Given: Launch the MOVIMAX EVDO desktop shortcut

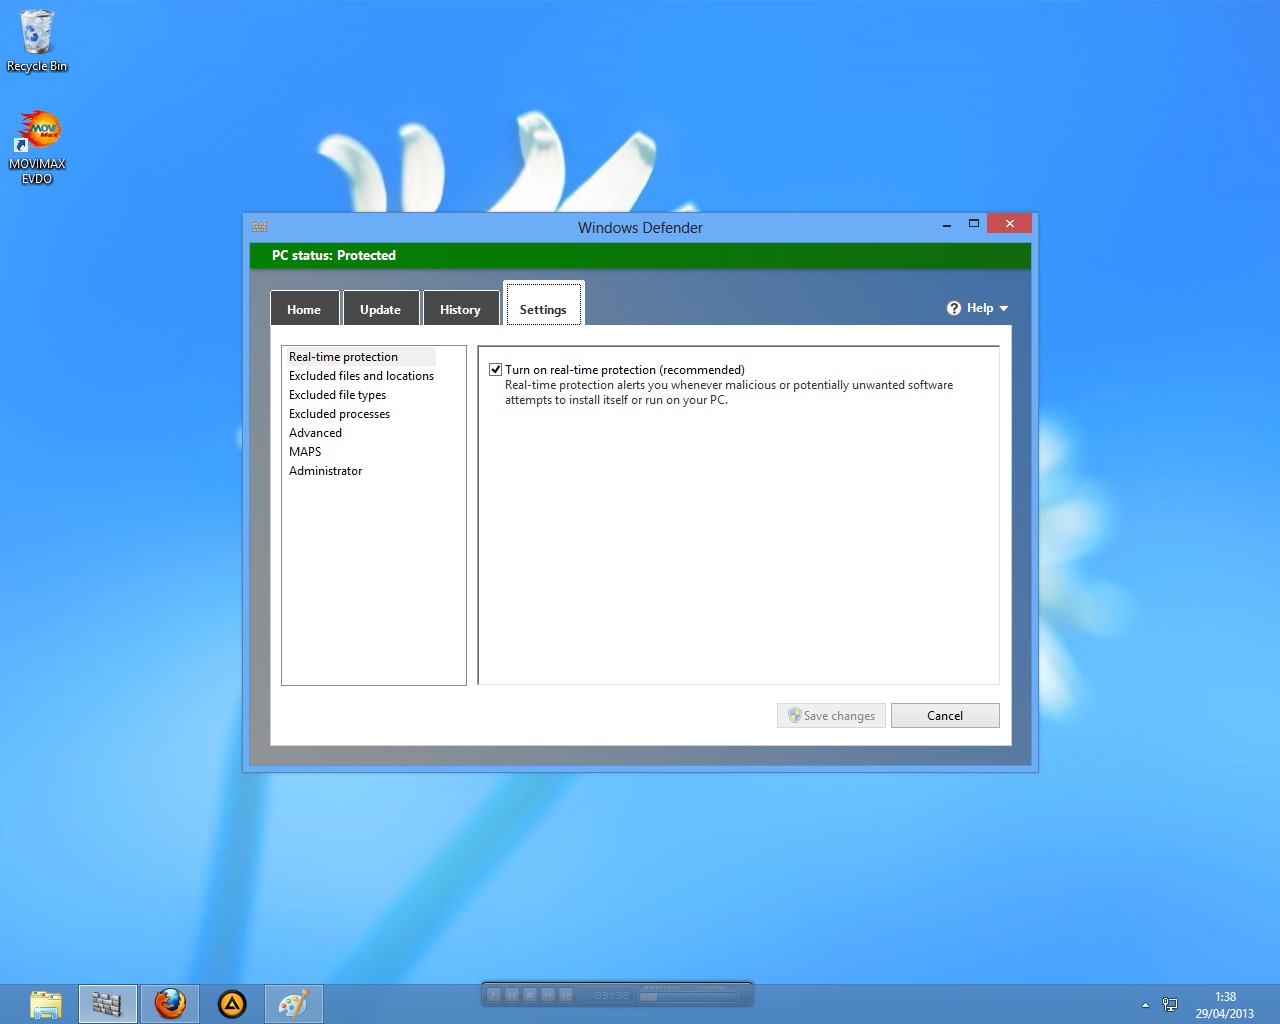Looking at the screenshot, I should pyautogui.click(x=37, y=147).
